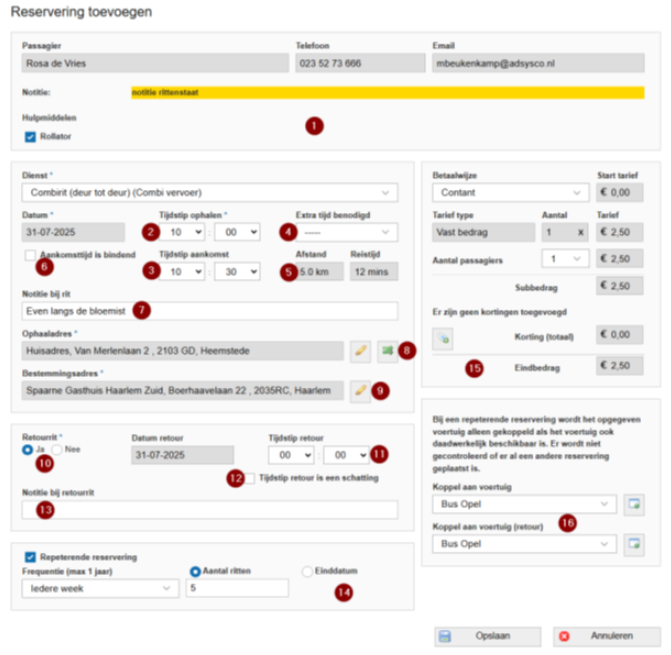Open the Frequentie dropdown showing Iedere week

click(101, 589)
